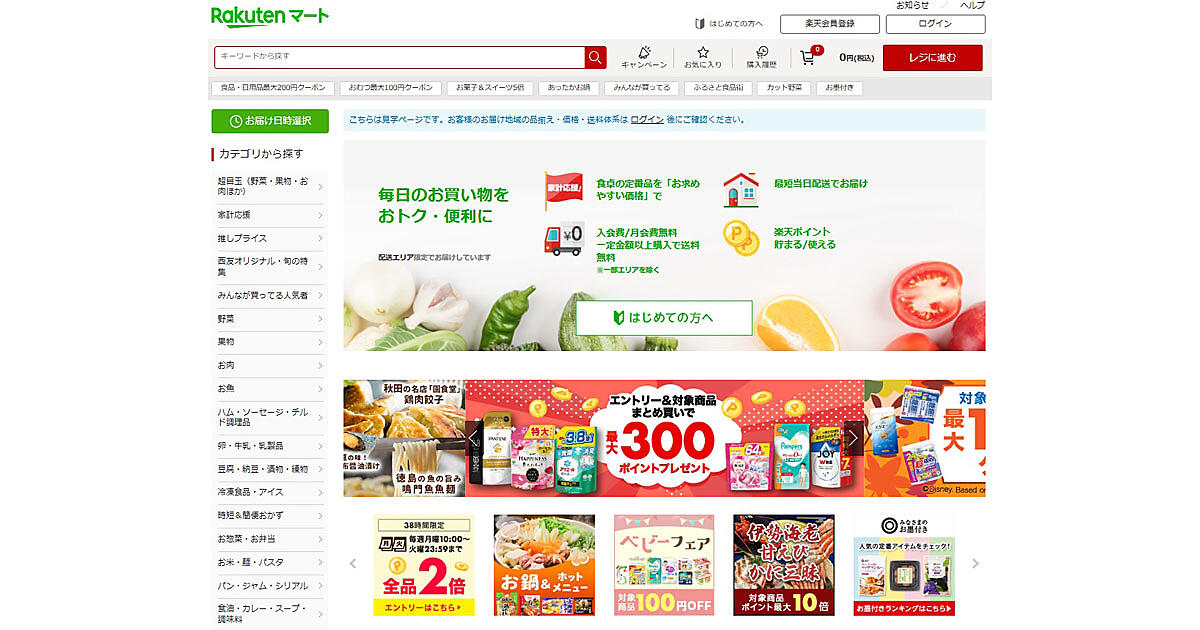Viewport: 1200px width, 630px height.
Task: Click the Rakuten マート logo
Action: (270, 16)
